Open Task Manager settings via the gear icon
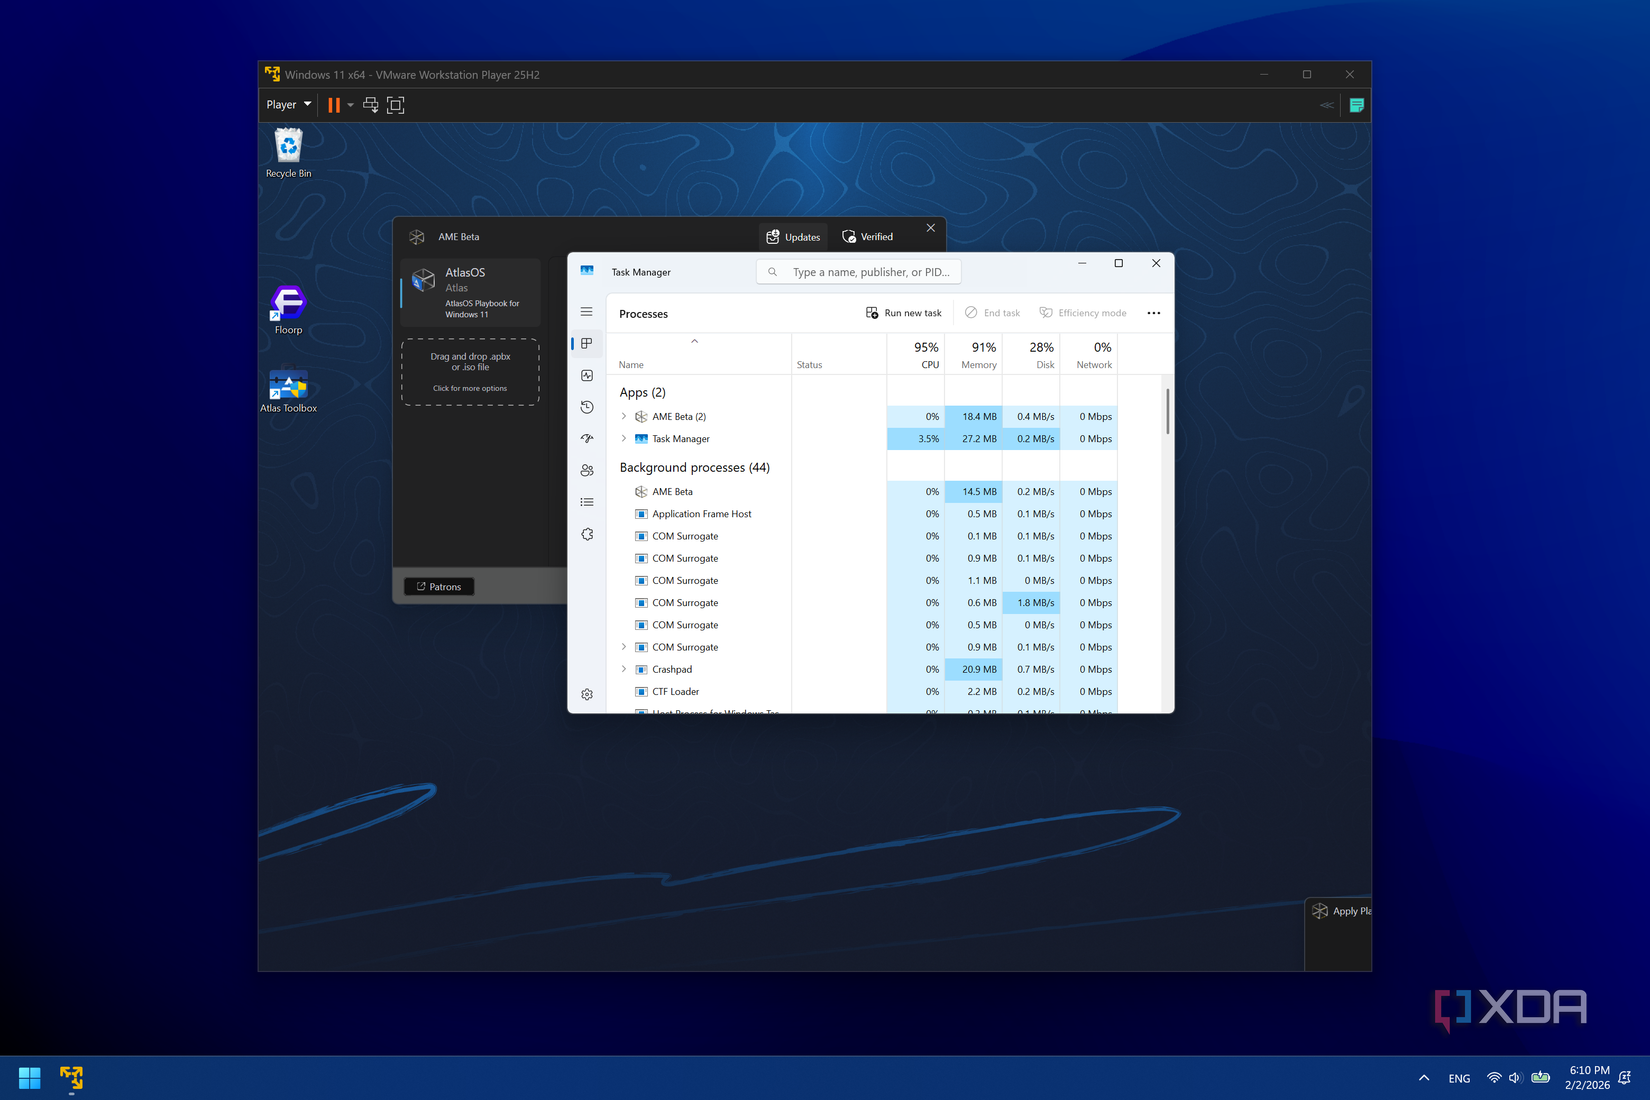Image resolution: width=1650 pixels, height=1100 pixels. coord(587,693)
